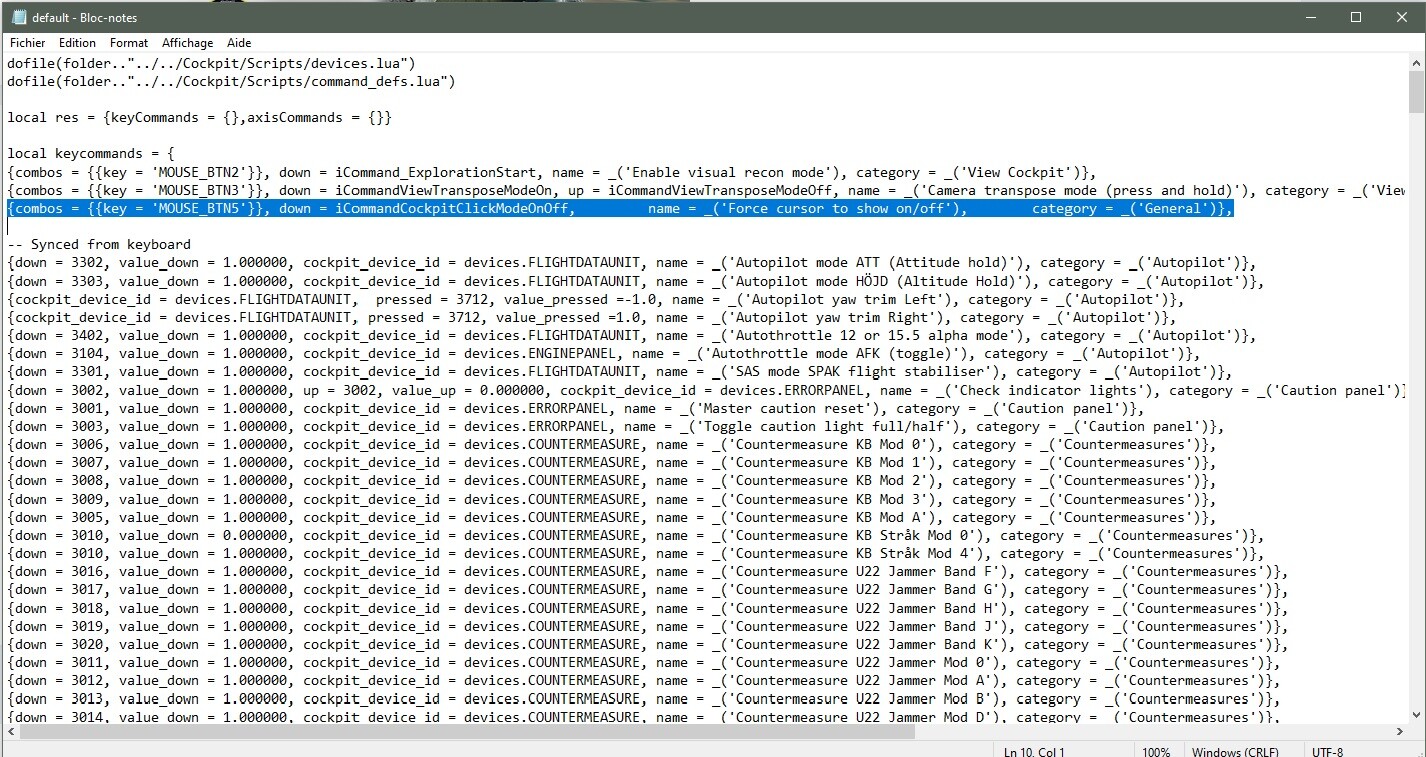Open the Aide menu

[x=239, y=43]
